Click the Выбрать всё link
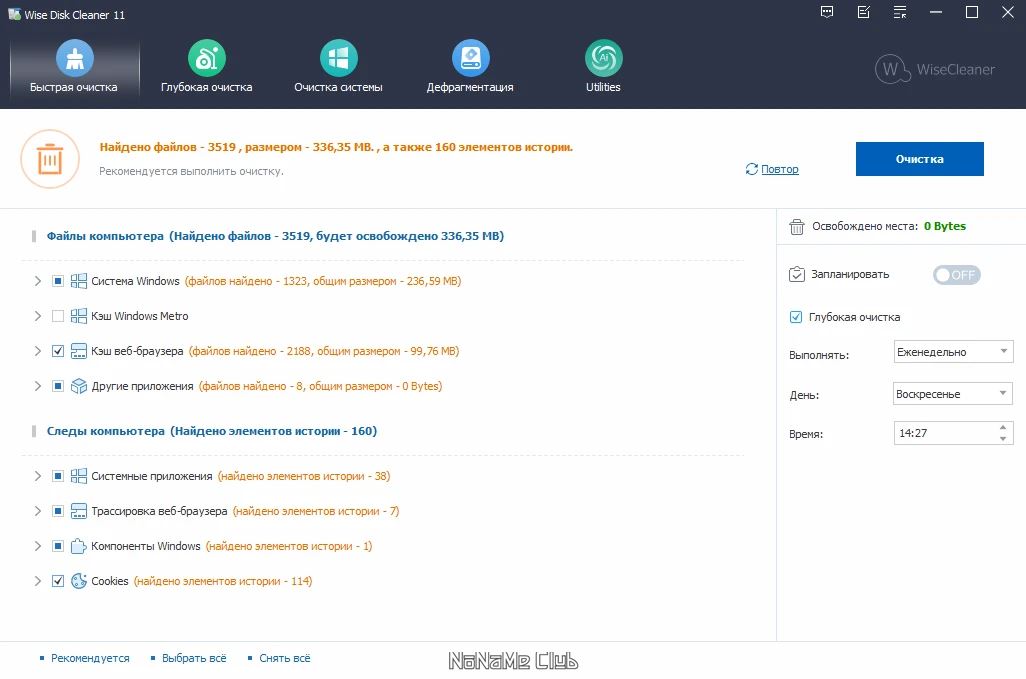This screenshot has height=679, width=1026. pyautogui.click(x=194, y=658)
